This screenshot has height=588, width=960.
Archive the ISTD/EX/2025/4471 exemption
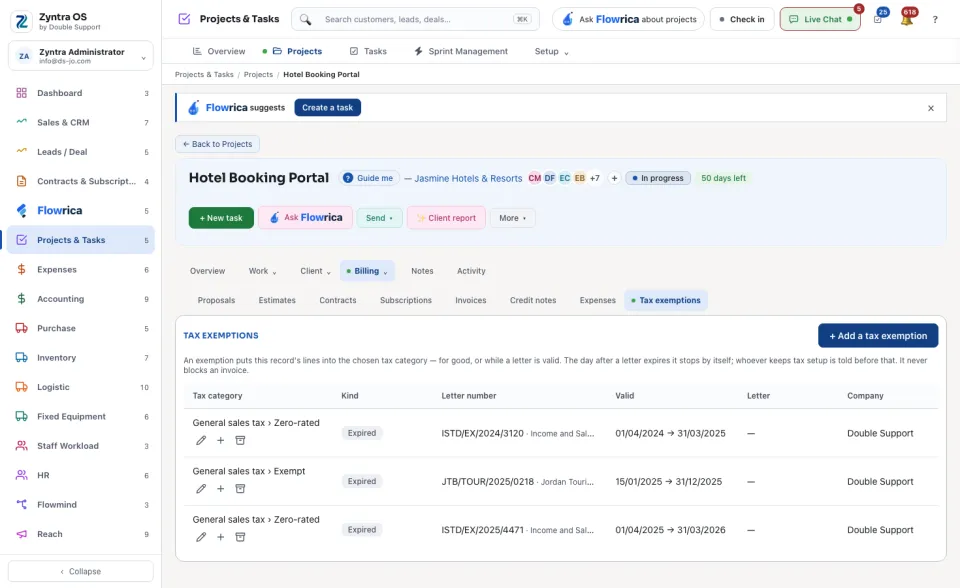coord(240,537)
